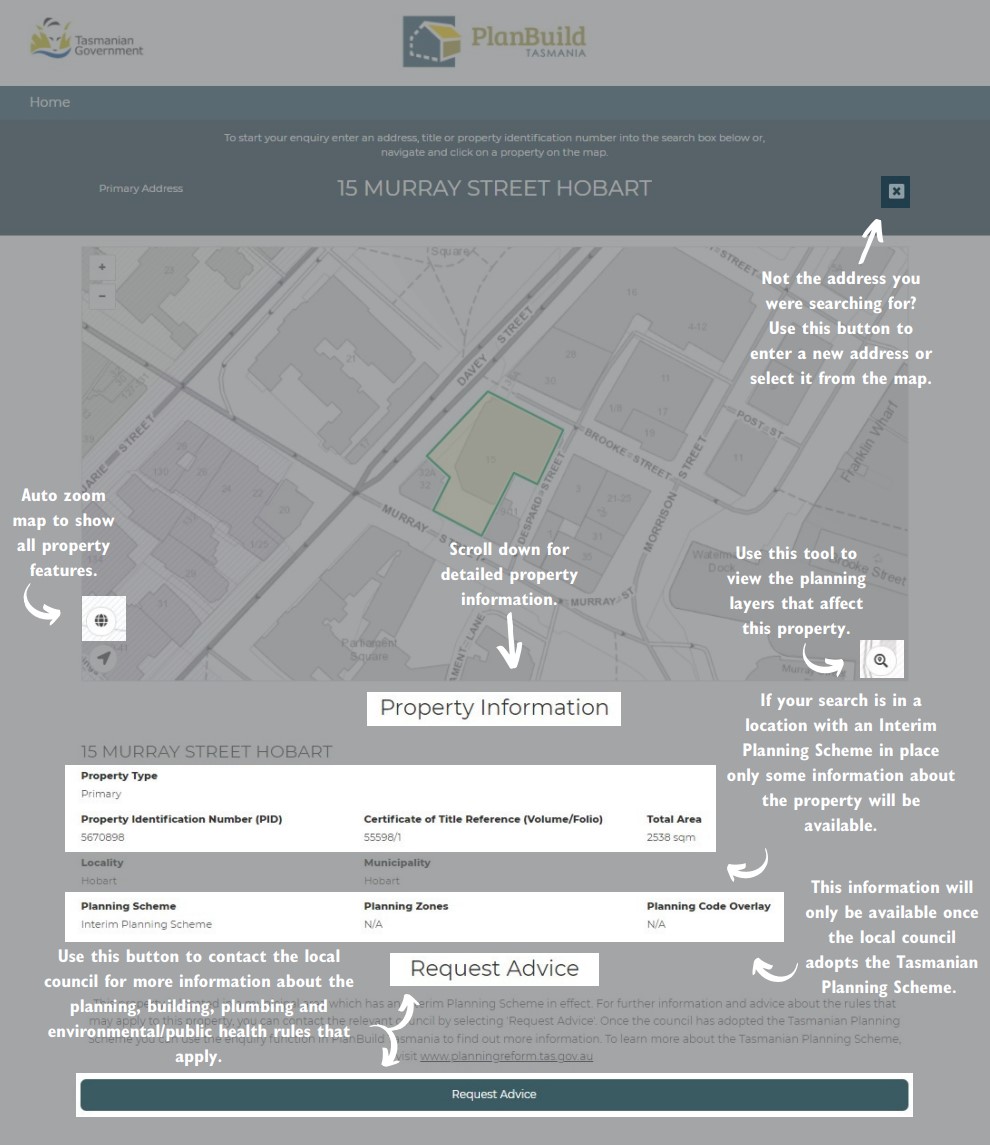The width and height of the screenshot is (990, 1145).
Task: Click the total area 2538 sqm
Action: pos(671,837)
